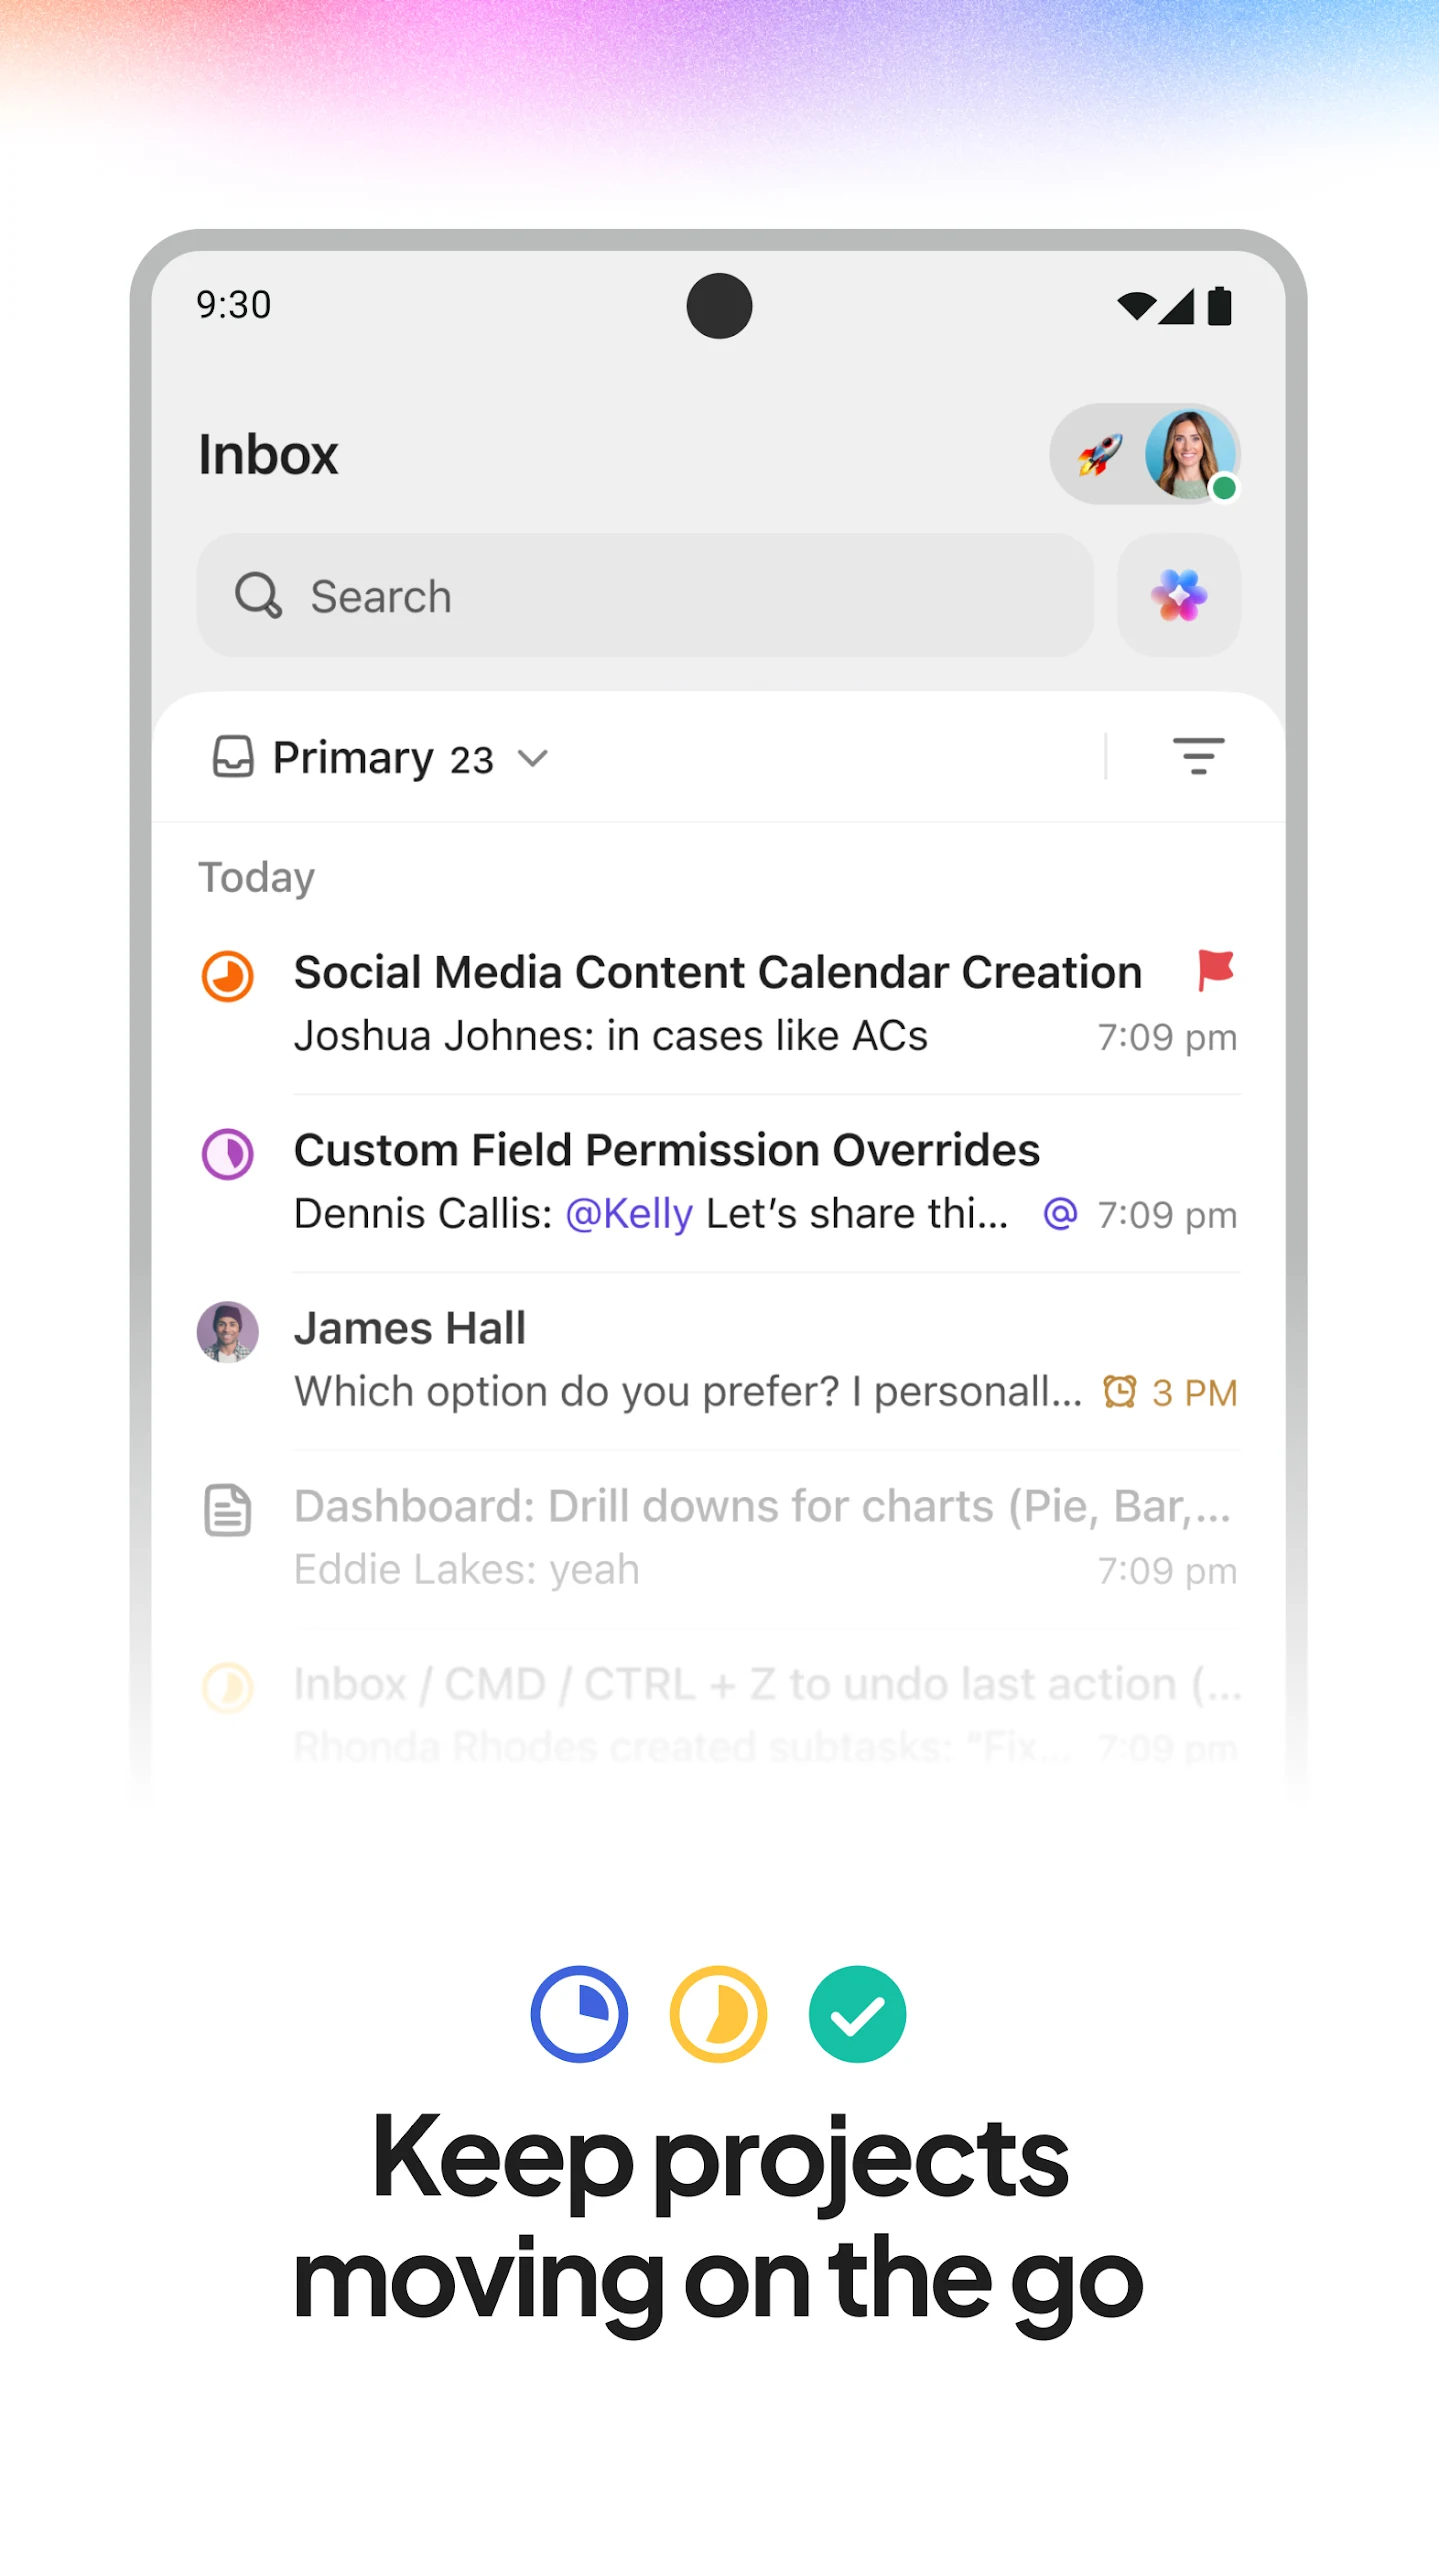The height and width of the screenshot is (2560, 1439).
Task: Click James Hall's avatar photo
Action: coord(228,1331)
